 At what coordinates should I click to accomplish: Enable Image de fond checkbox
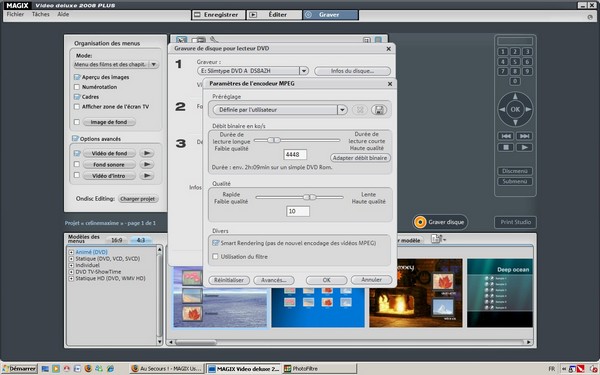pyautogui.click(x=77, y=122)
